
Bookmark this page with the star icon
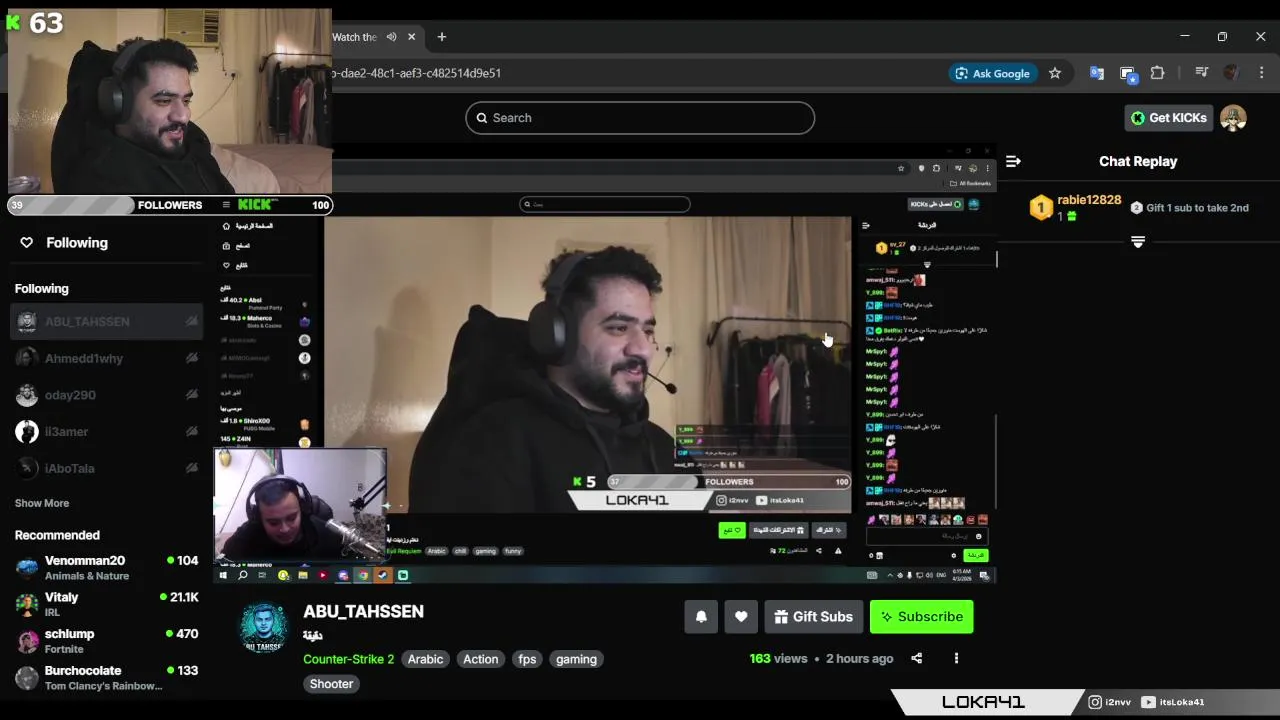1055,73
